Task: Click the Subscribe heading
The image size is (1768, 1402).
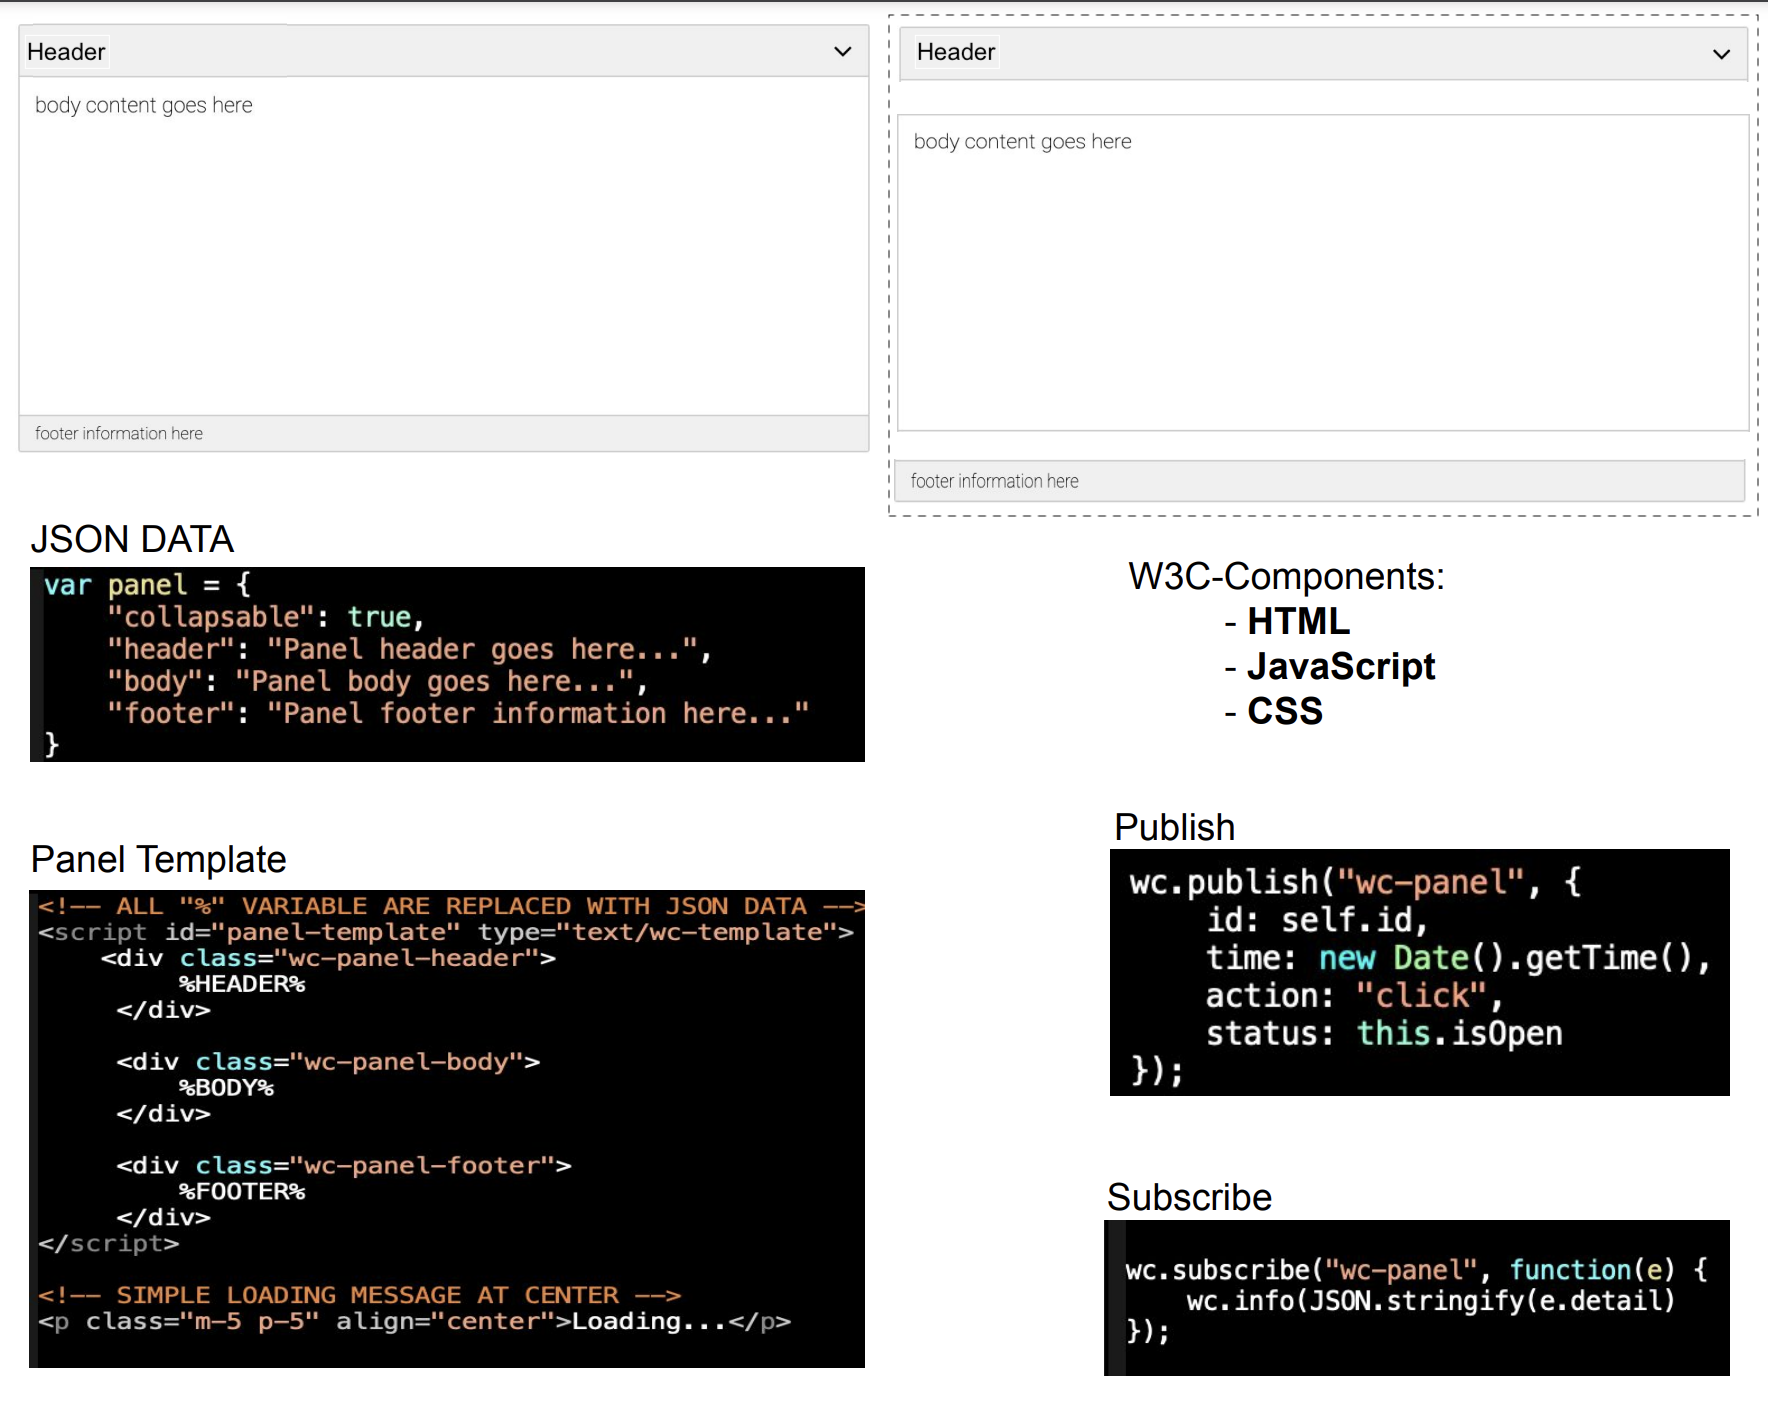Action: click(1189, 1197)
